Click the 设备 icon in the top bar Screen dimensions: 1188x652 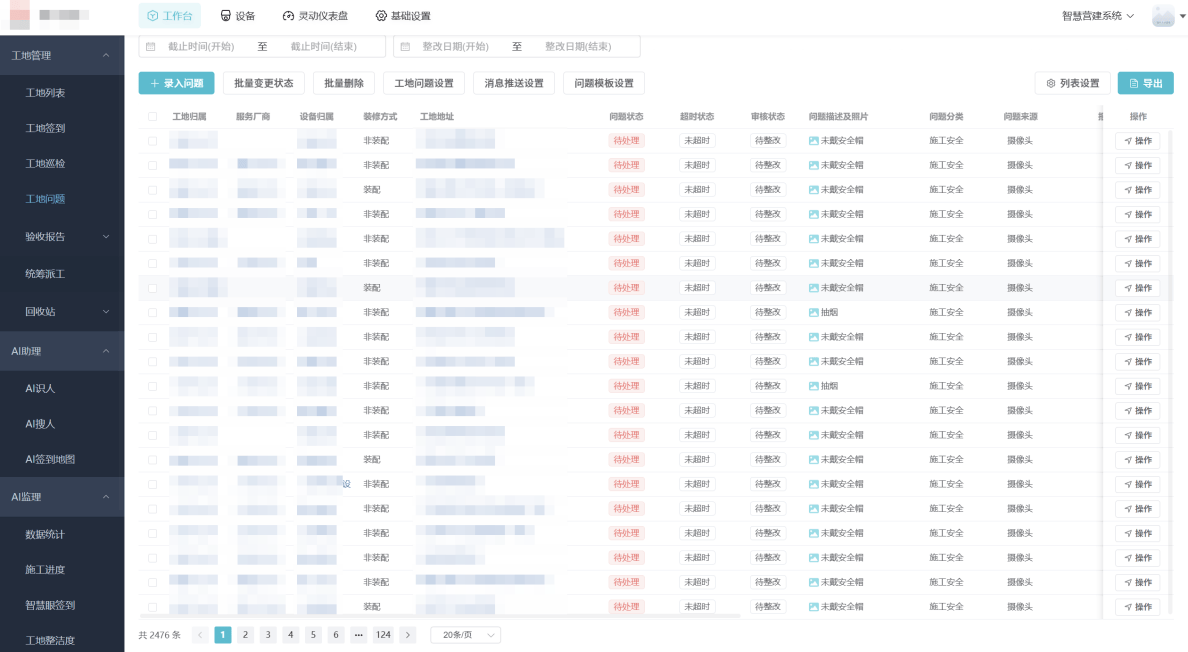click(225, 16)
